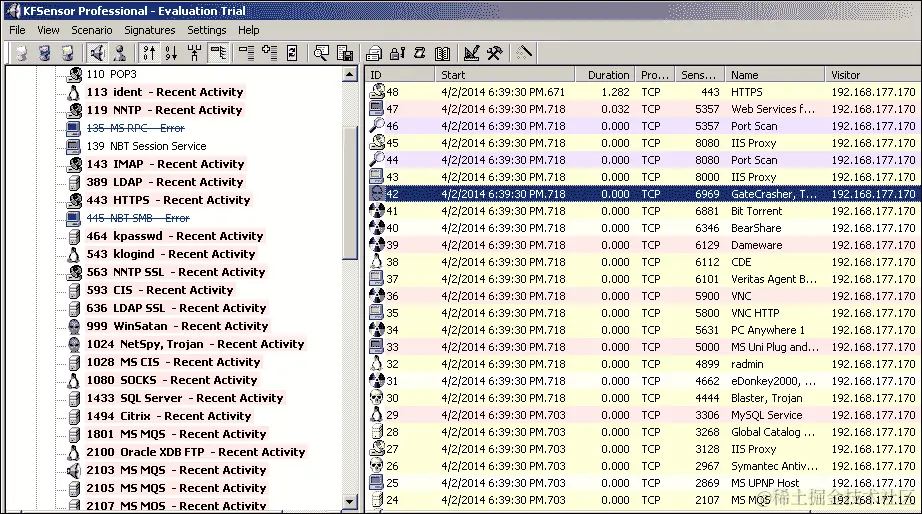Sort events by Visitor column header

tap(873, 75)
